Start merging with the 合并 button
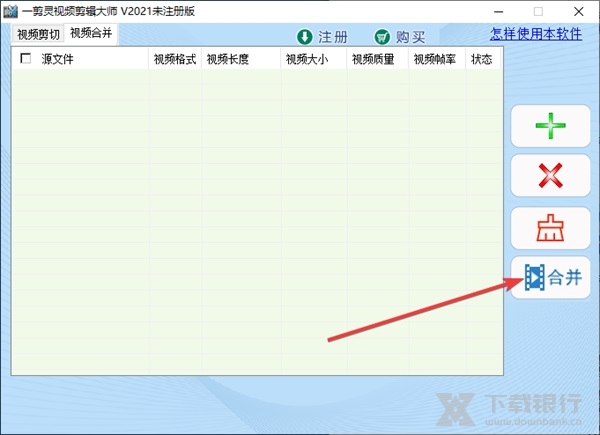Screen dimensions: 600x435 pyautogui.click(x=550, y=277)
